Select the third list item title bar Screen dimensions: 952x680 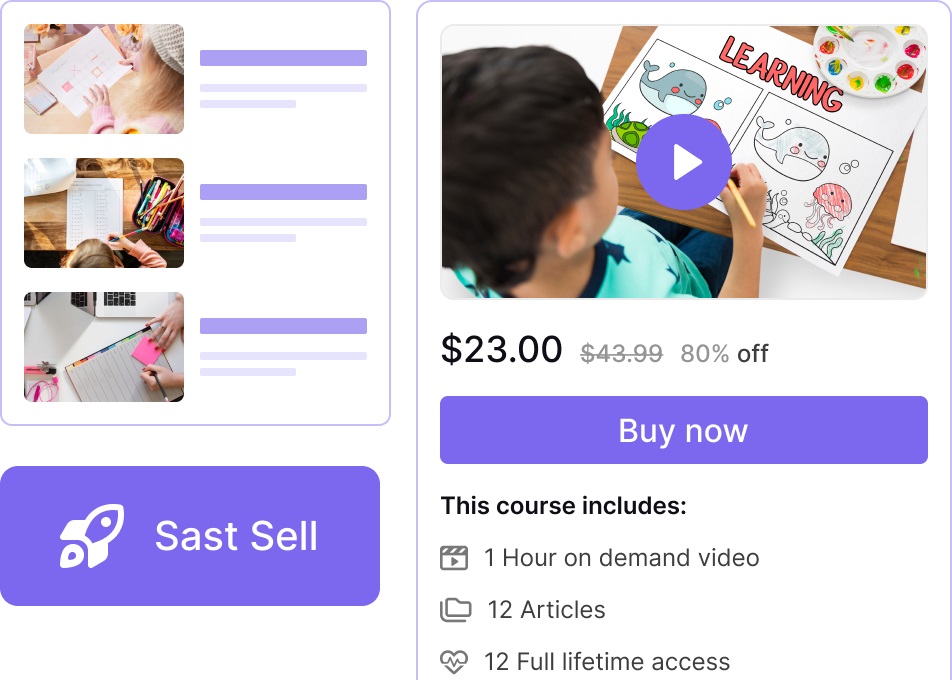(x=284, y=326)
